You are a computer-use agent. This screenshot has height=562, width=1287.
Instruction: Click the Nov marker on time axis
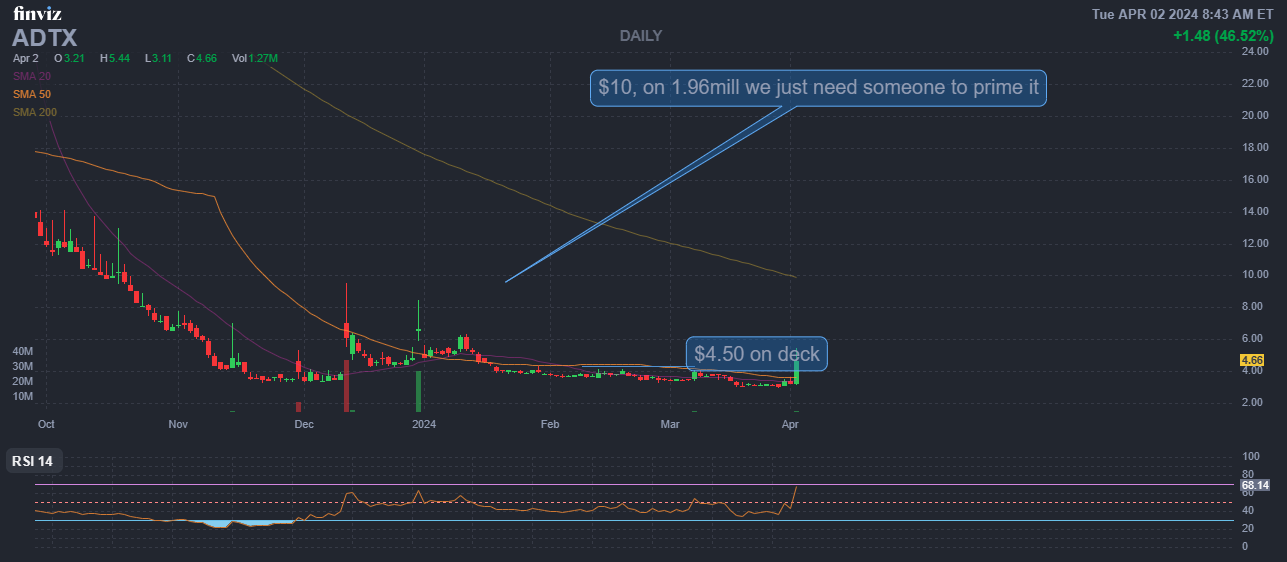[178, 424]
